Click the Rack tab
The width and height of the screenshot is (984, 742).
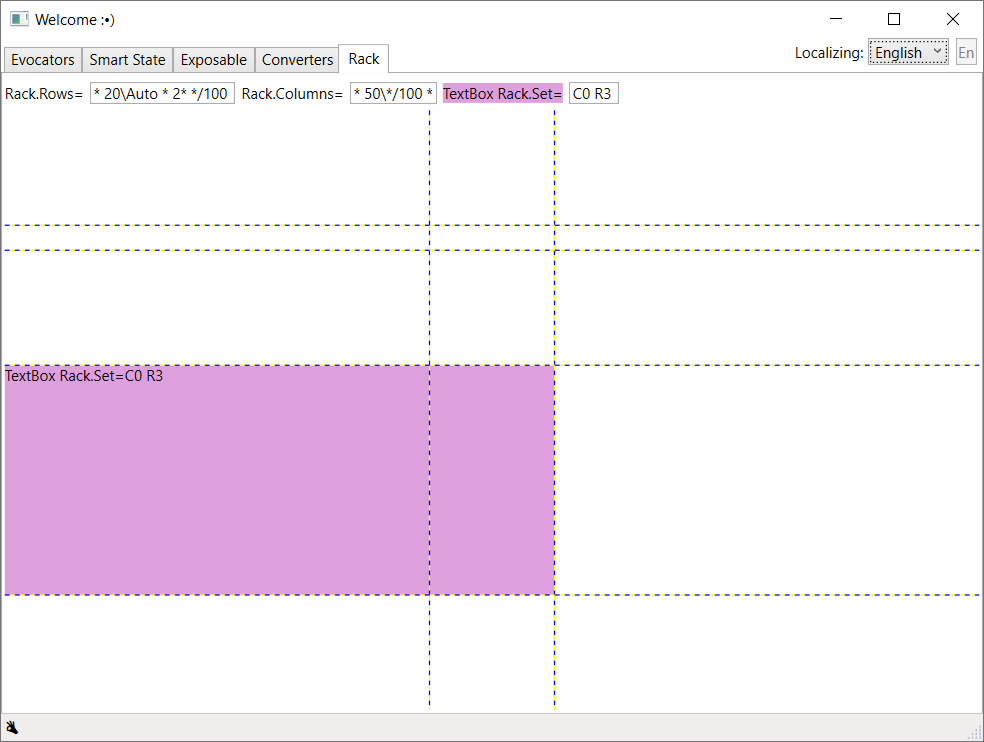tap(364, 59)
